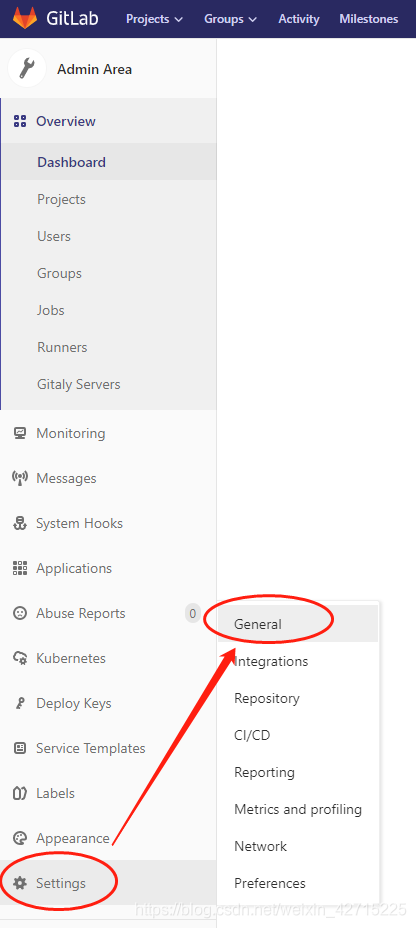Click the Kubernetes cloud-gear icon
The height and width of the screenshot is (928, 416).
[20, 658]
